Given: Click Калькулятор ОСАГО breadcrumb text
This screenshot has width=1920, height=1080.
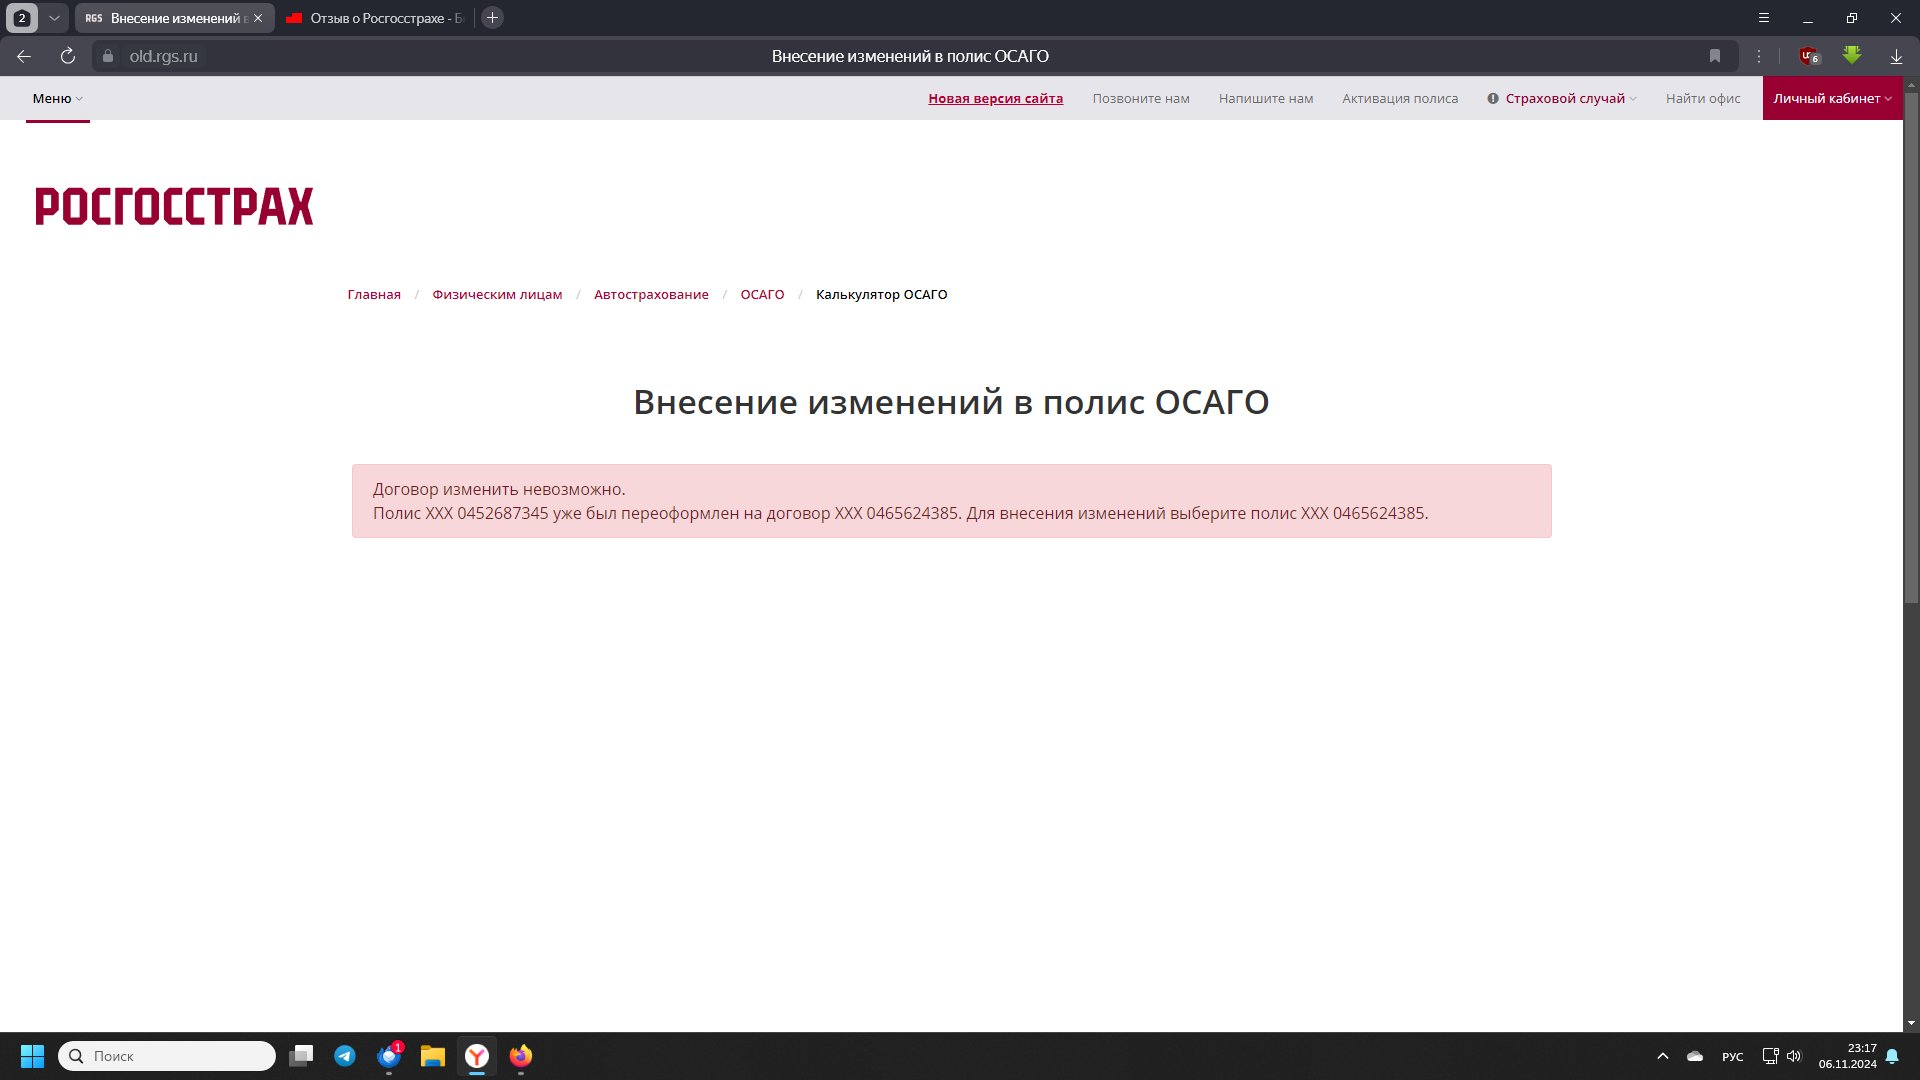Looking at the screenshot, I should pos(881,295).
